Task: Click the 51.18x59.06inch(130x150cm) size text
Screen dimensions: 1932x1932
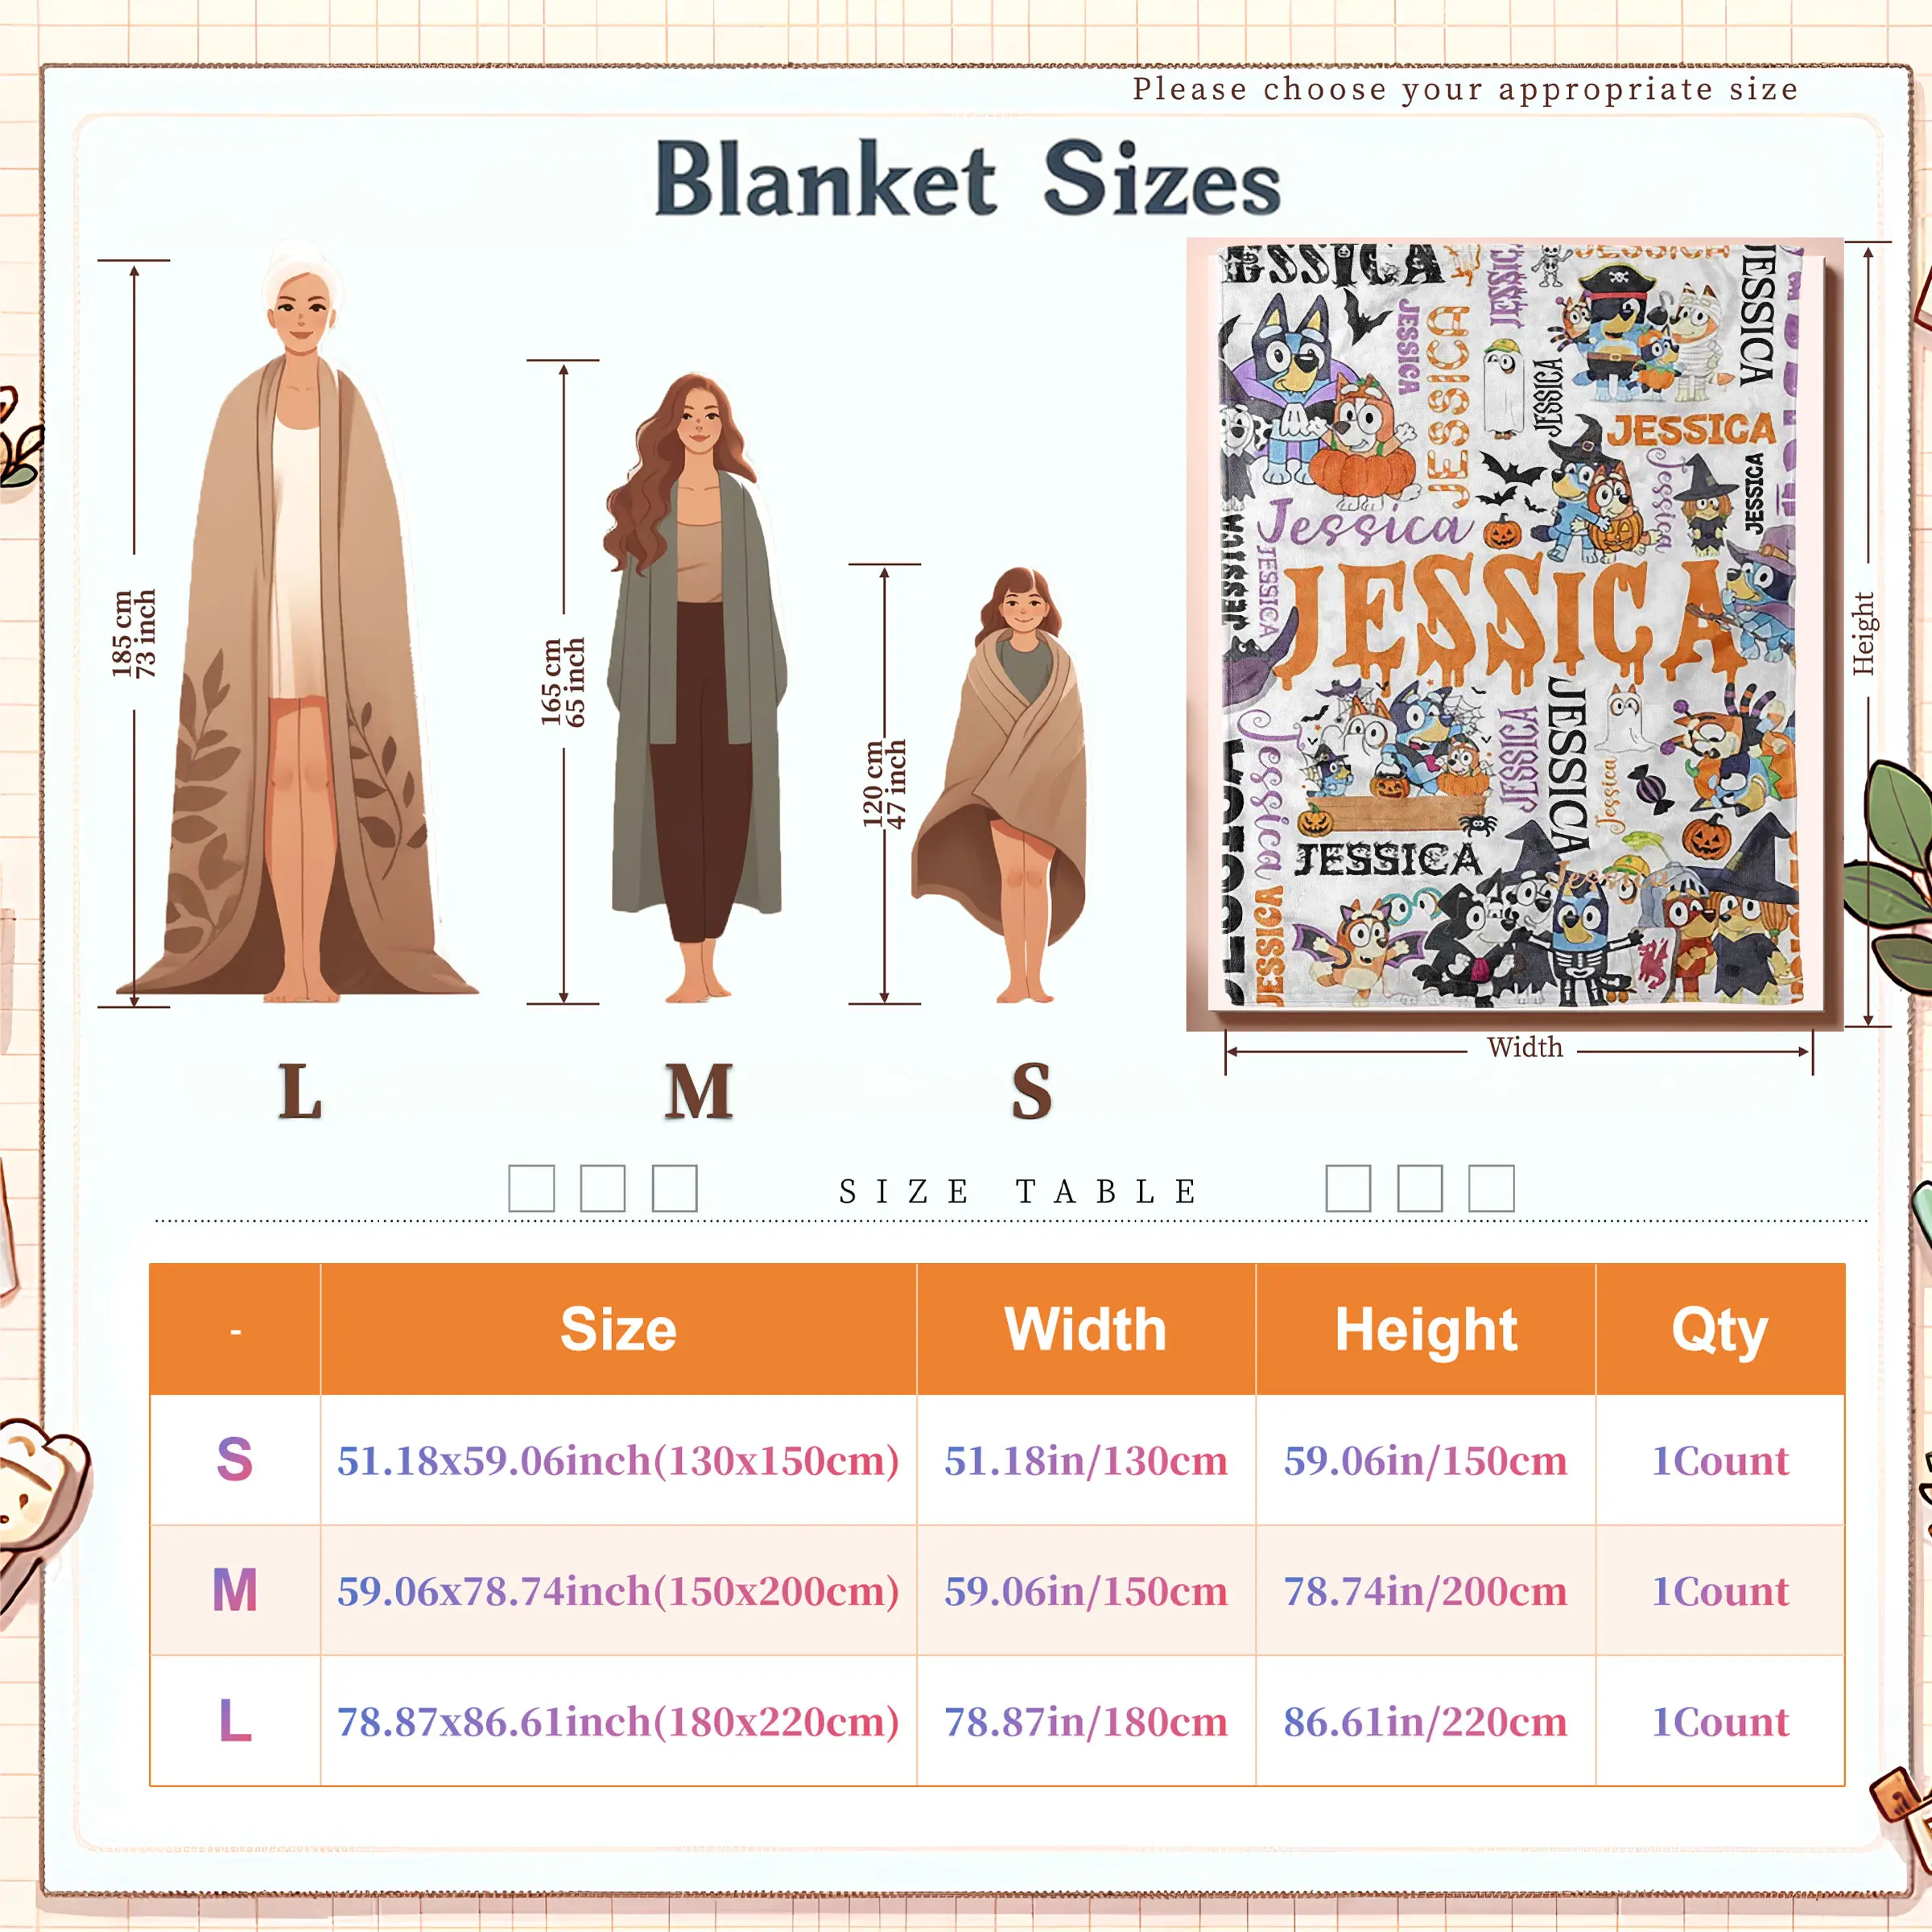Action: tap(618, 1461)
